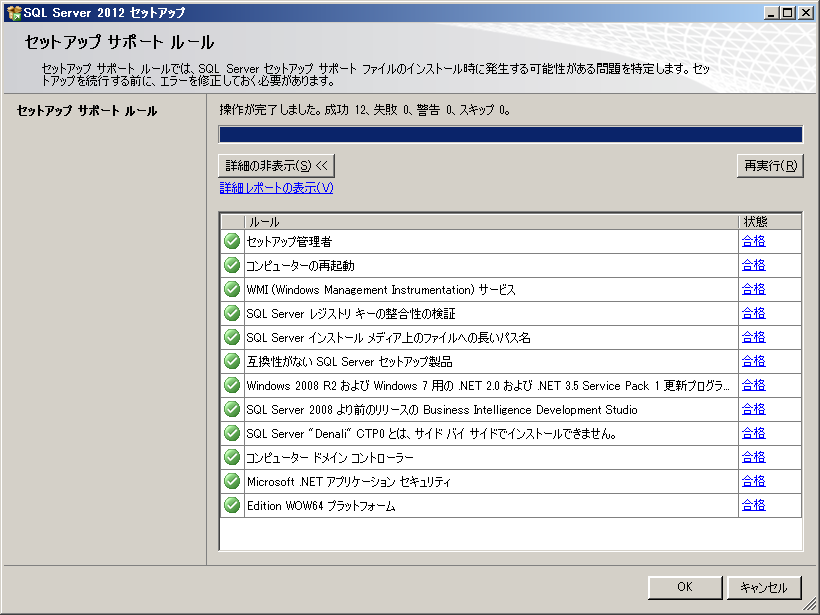
Task: Click the green check icon beside コンピューターの再起動
Action: [x=232, y=265]
